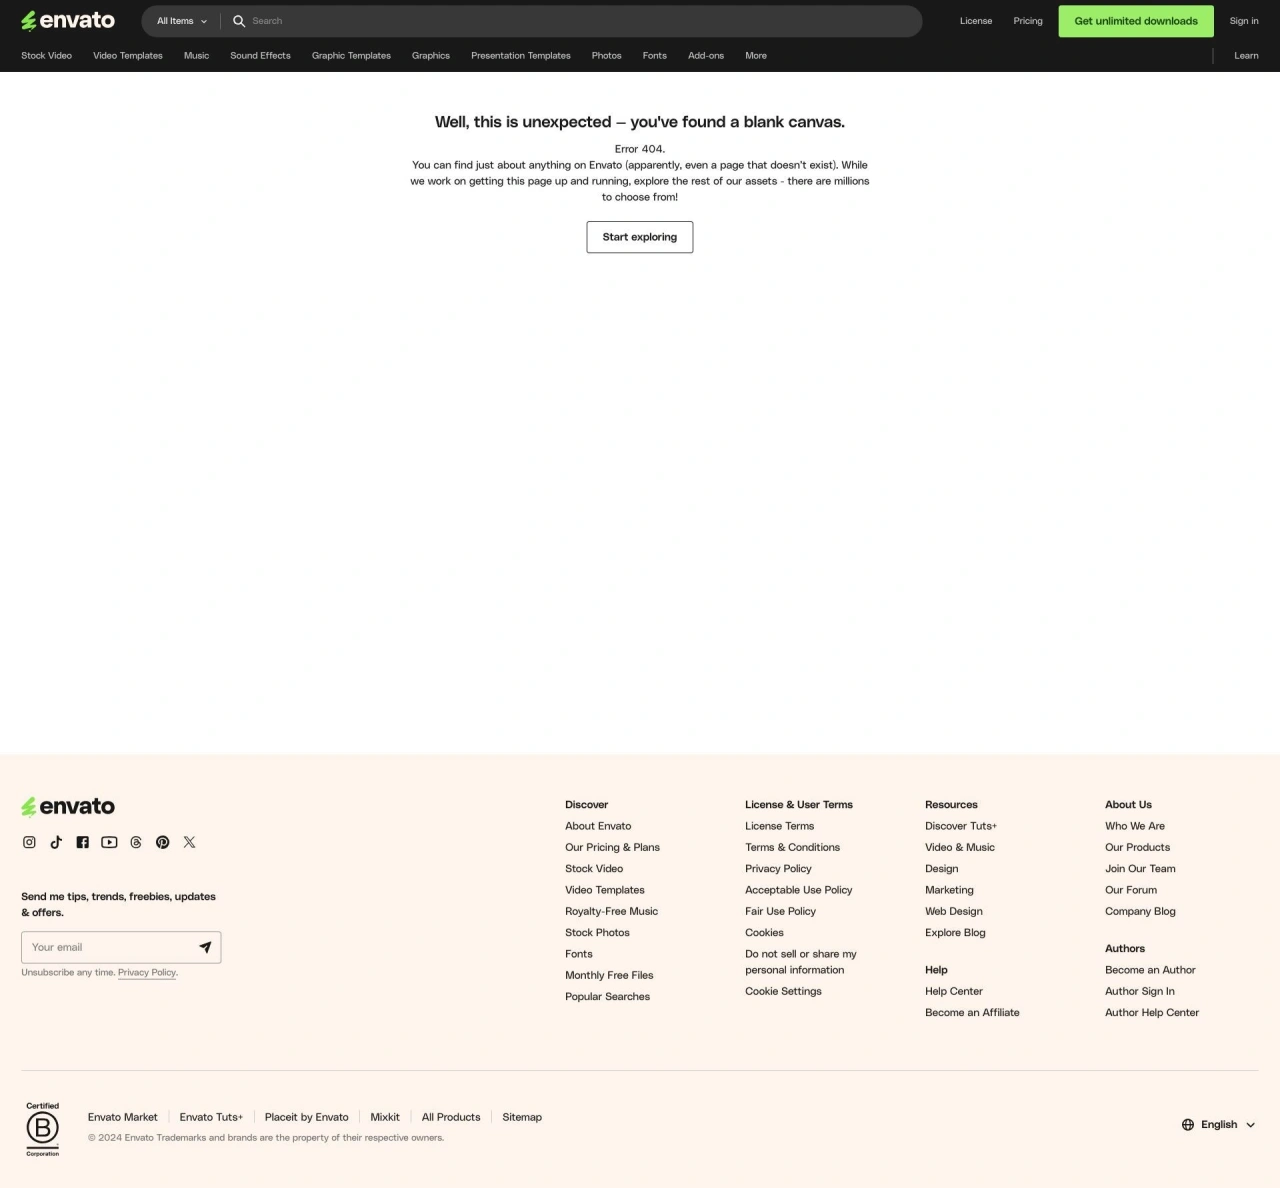The width and height of the screenshot is (1280, 1188).
Task: Go to Sound Effects category
Action: pos(261,56)
